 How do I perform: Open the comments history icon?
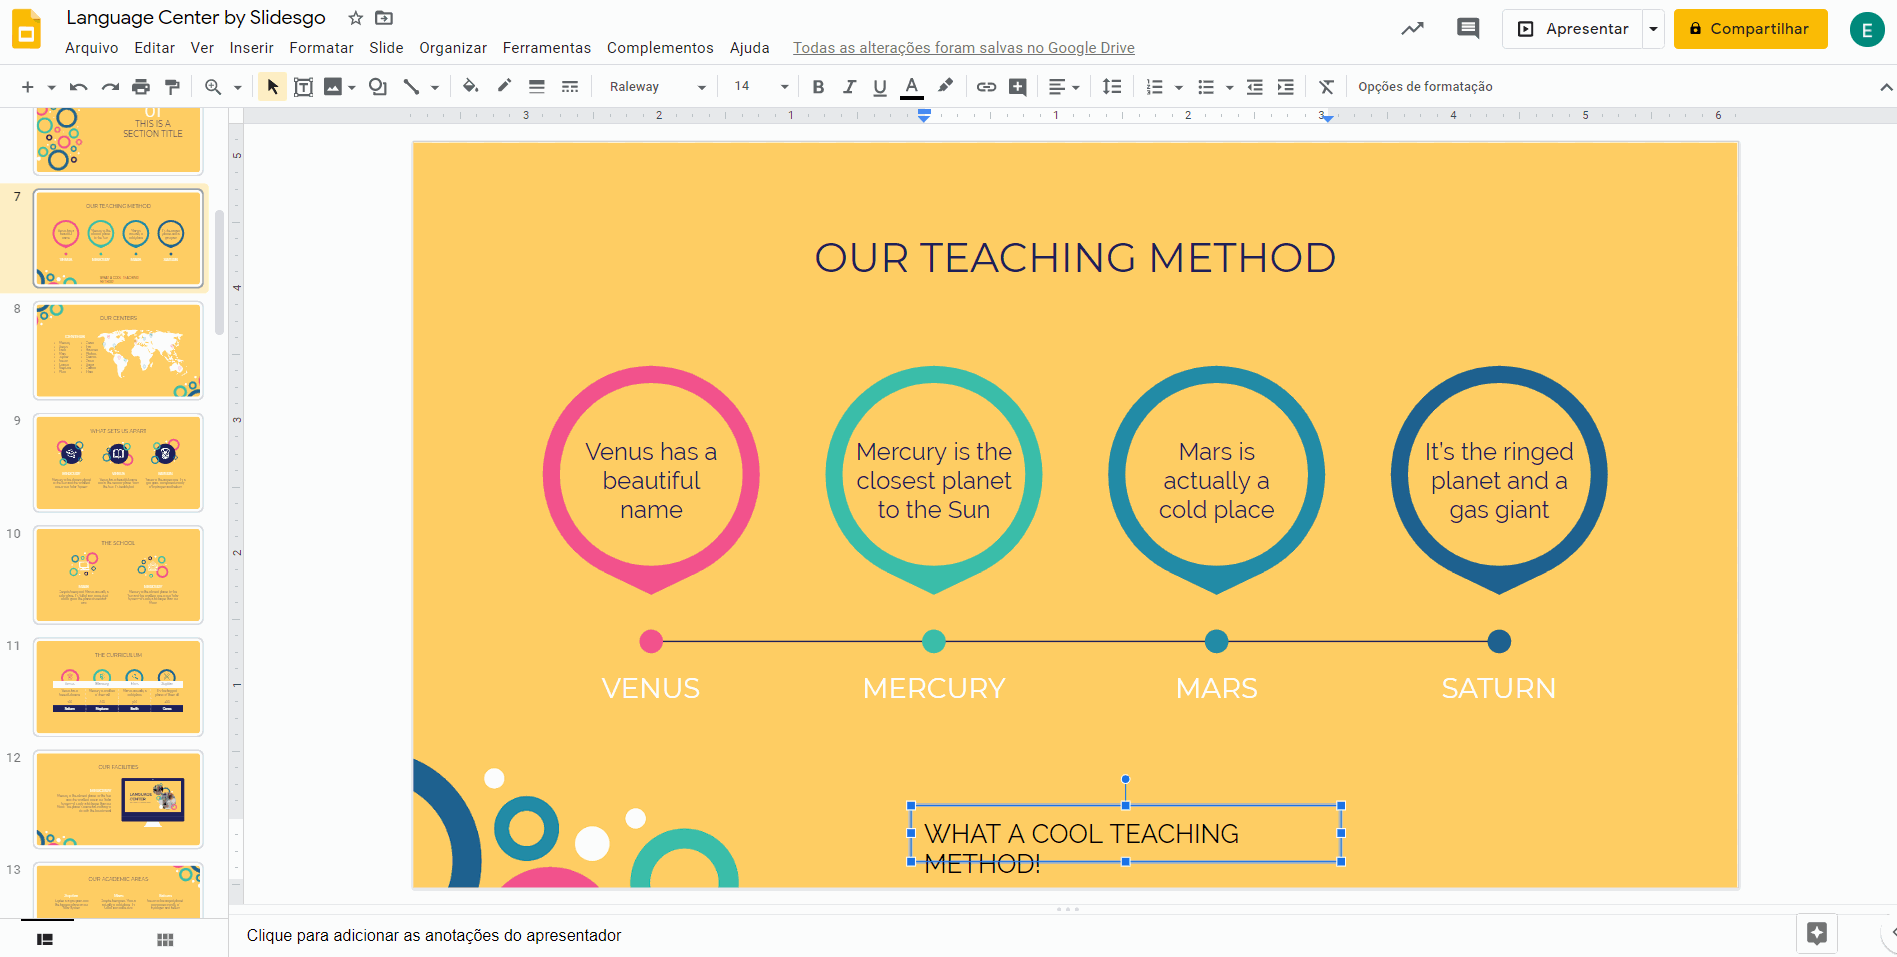click(x=1467, y=29)
